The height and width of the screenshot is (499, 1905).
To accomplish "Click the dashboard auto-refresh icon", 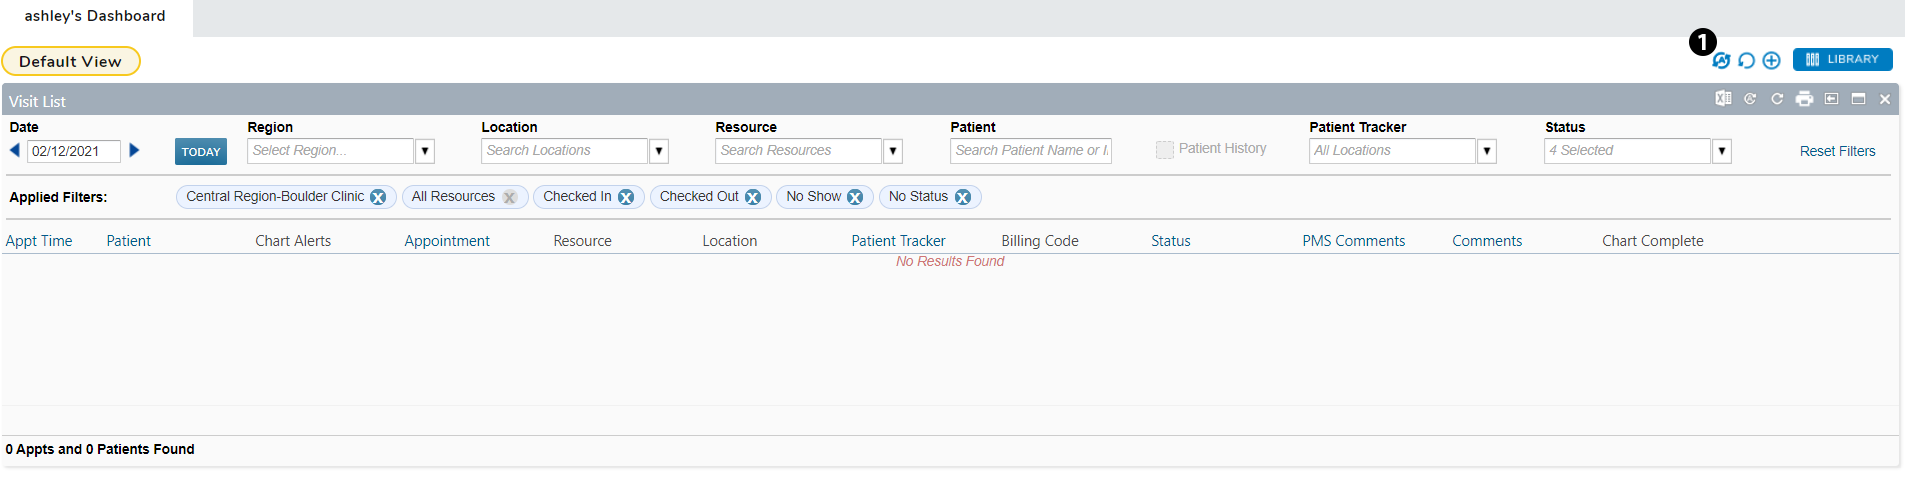I will (x=1721, y=61).
